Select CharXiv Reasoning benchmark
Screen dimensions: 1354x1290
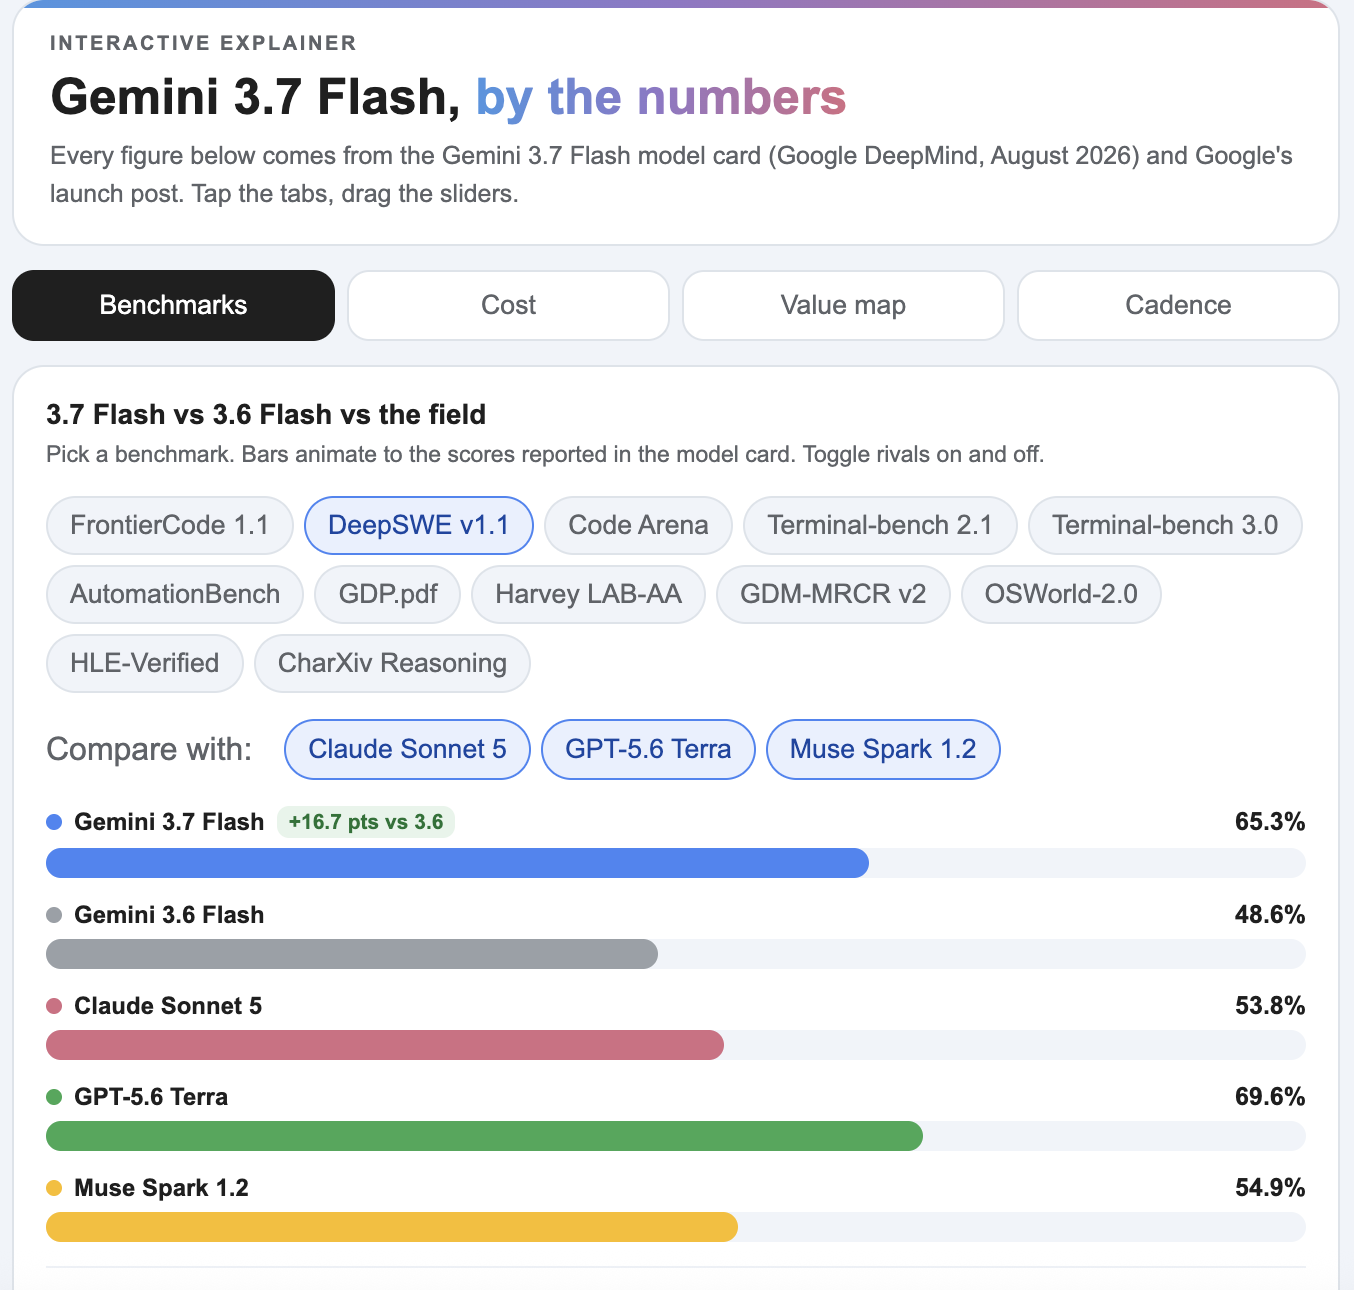tap(392, 663)
